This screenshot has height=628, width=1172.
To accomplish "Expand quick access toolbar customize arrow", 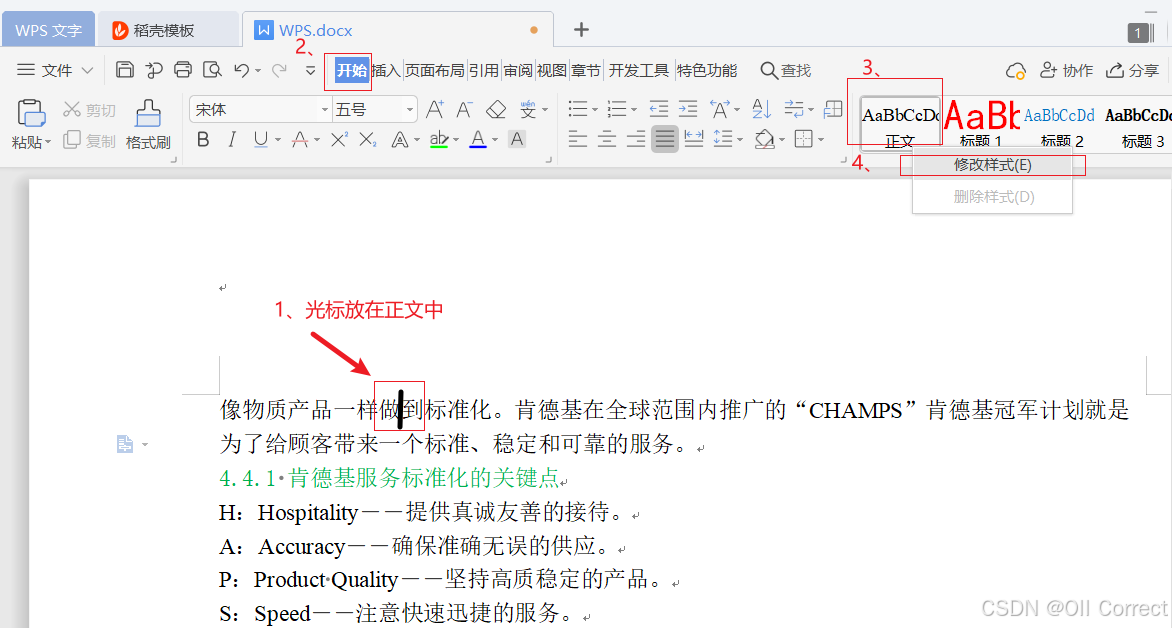I will [x=310, y=70].
